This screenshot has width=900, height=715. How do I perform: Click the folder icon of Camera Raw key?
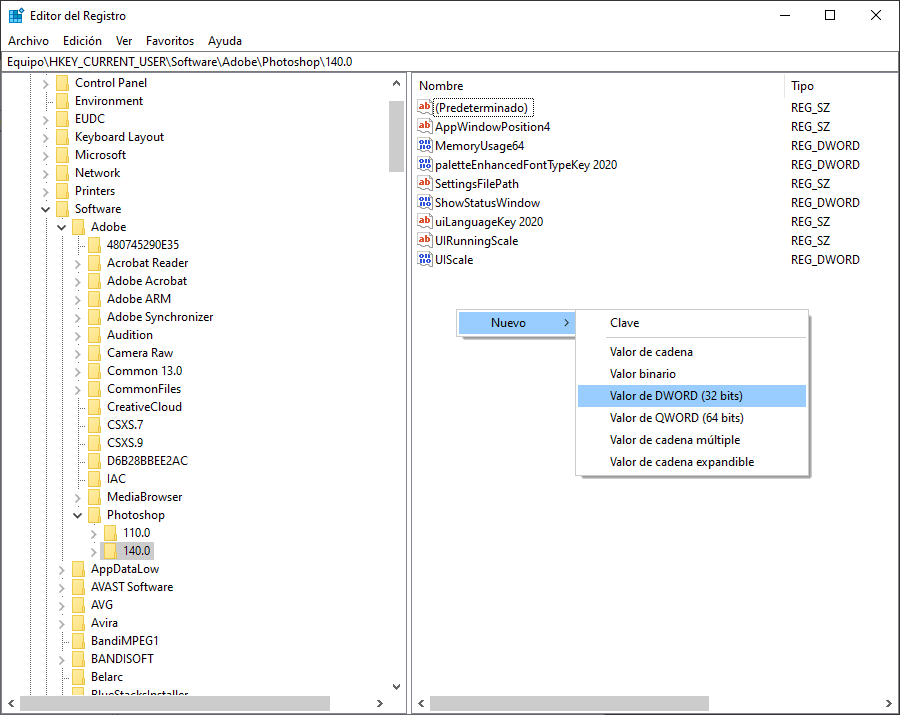pos(95,353)
